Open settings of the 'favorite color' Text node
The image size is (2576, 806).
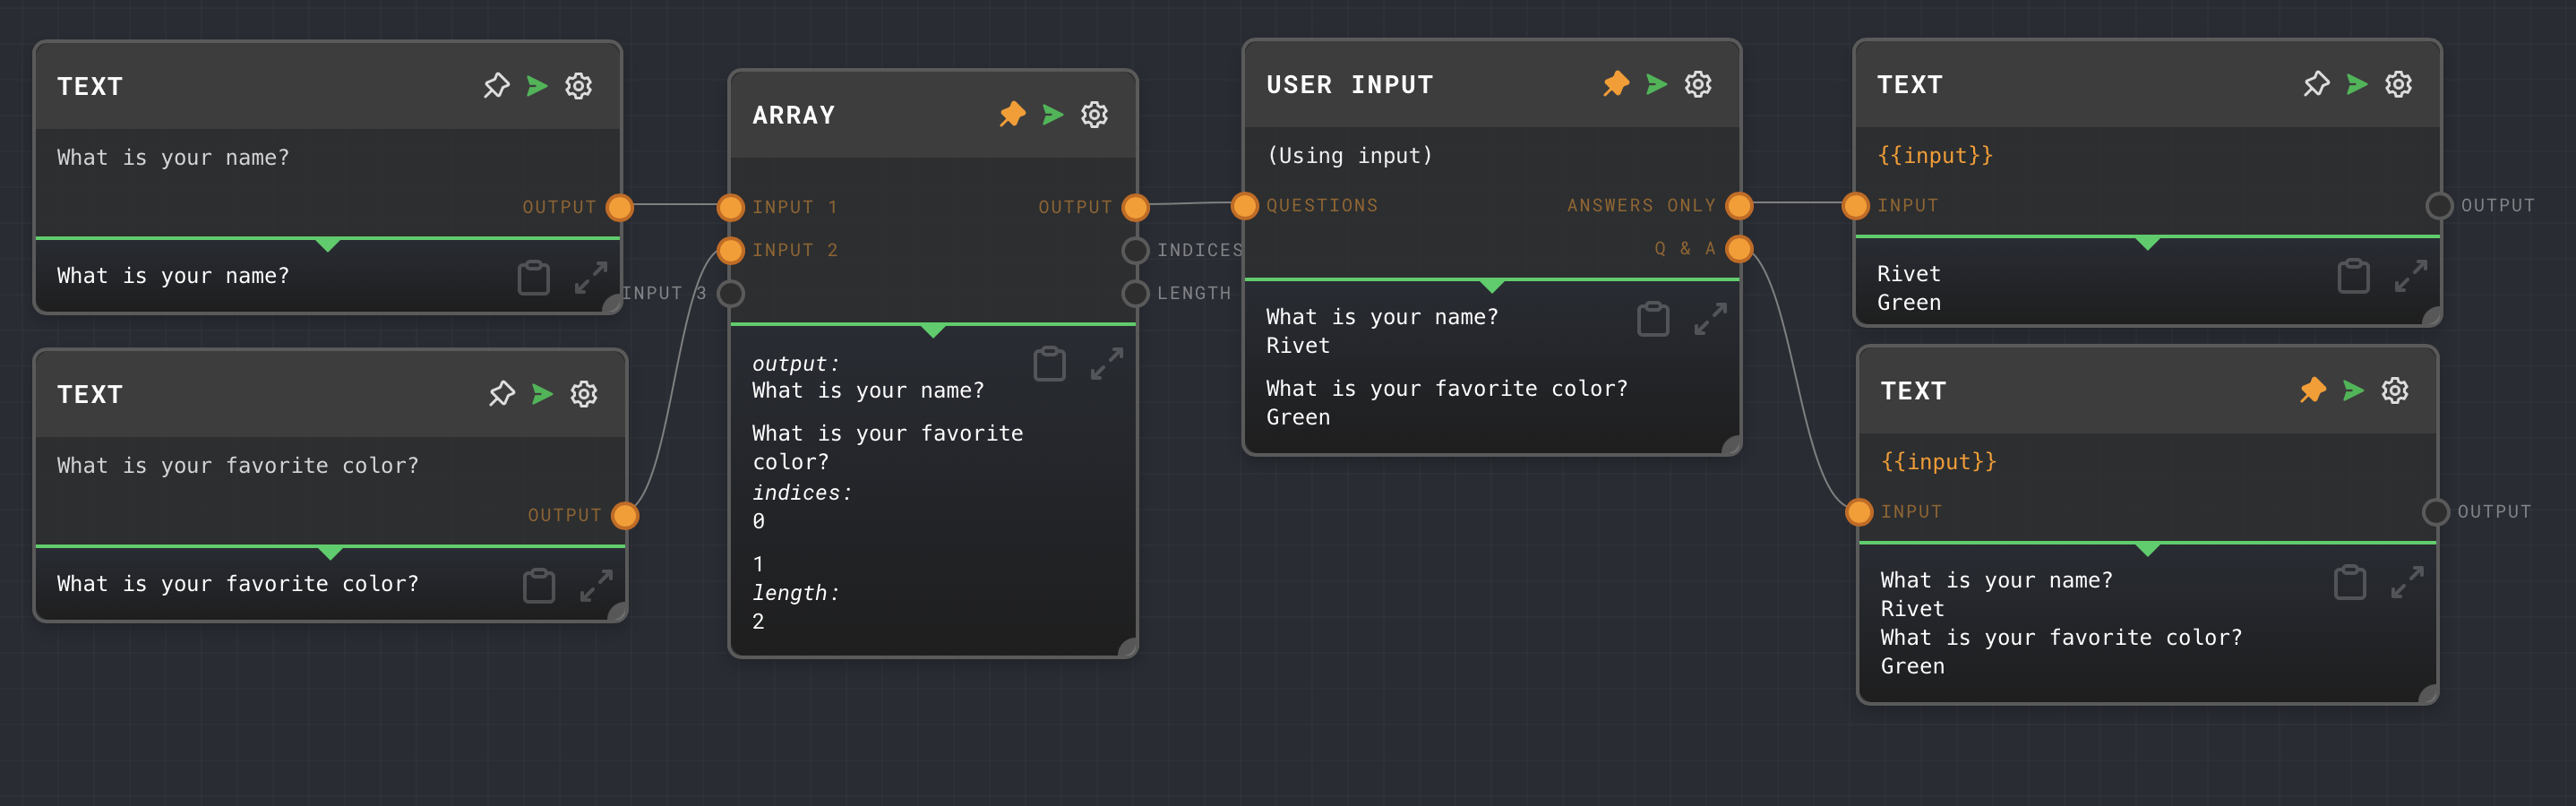584,394
